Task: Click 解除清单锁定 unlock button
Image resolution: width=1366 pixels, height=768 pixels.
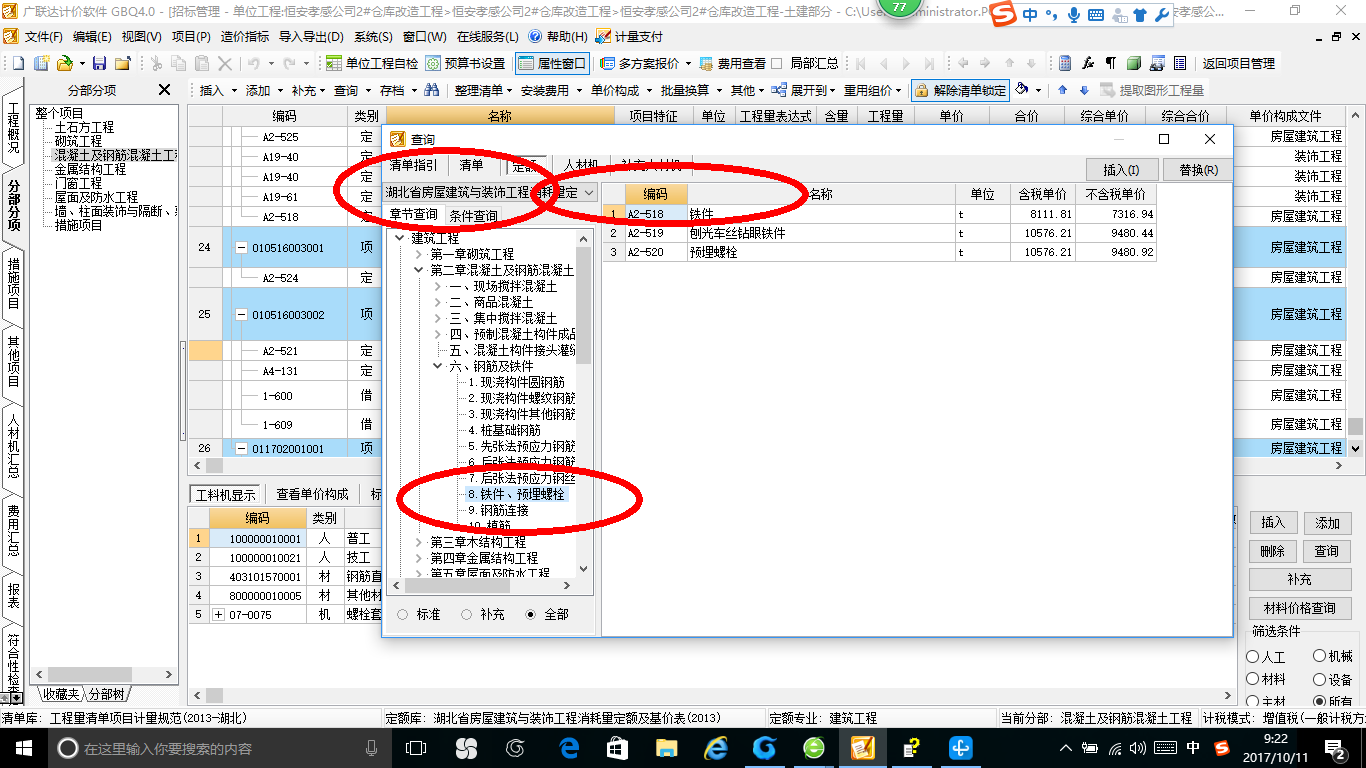Action: (960, 90)
